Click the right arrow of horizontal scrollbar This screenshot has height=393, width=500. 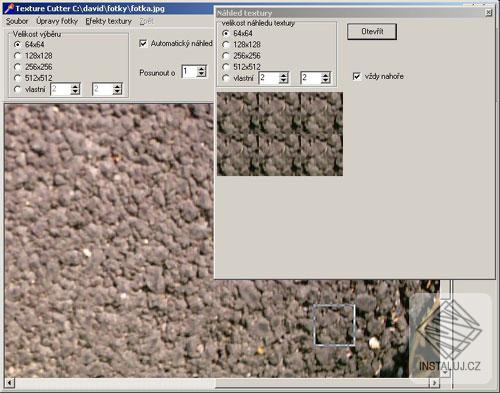click(434, 383)
